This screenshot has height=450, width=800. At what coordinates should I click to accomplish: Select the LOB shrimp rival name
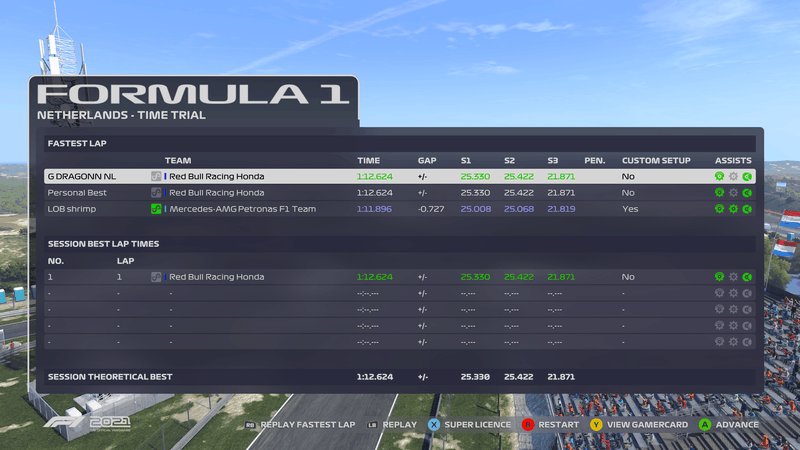click(x=71, y=209)
